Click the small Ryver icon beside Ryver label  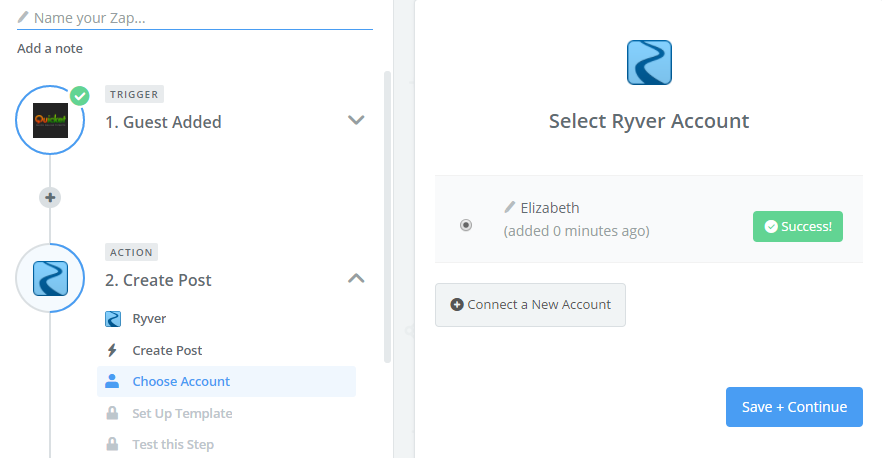[x=113, y=319]
